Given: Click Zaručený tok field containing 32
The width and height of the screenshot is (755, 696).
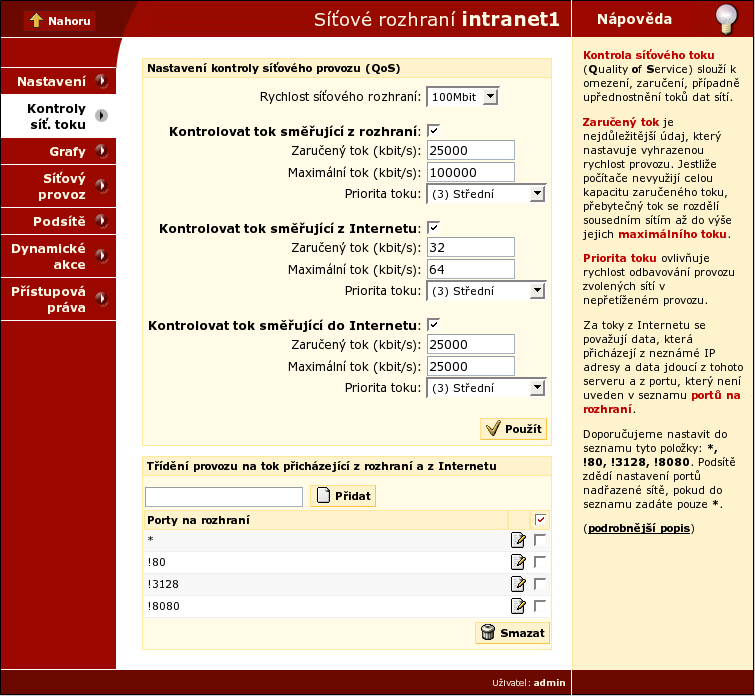Looking at the screenshot, I should coord(471,247).
